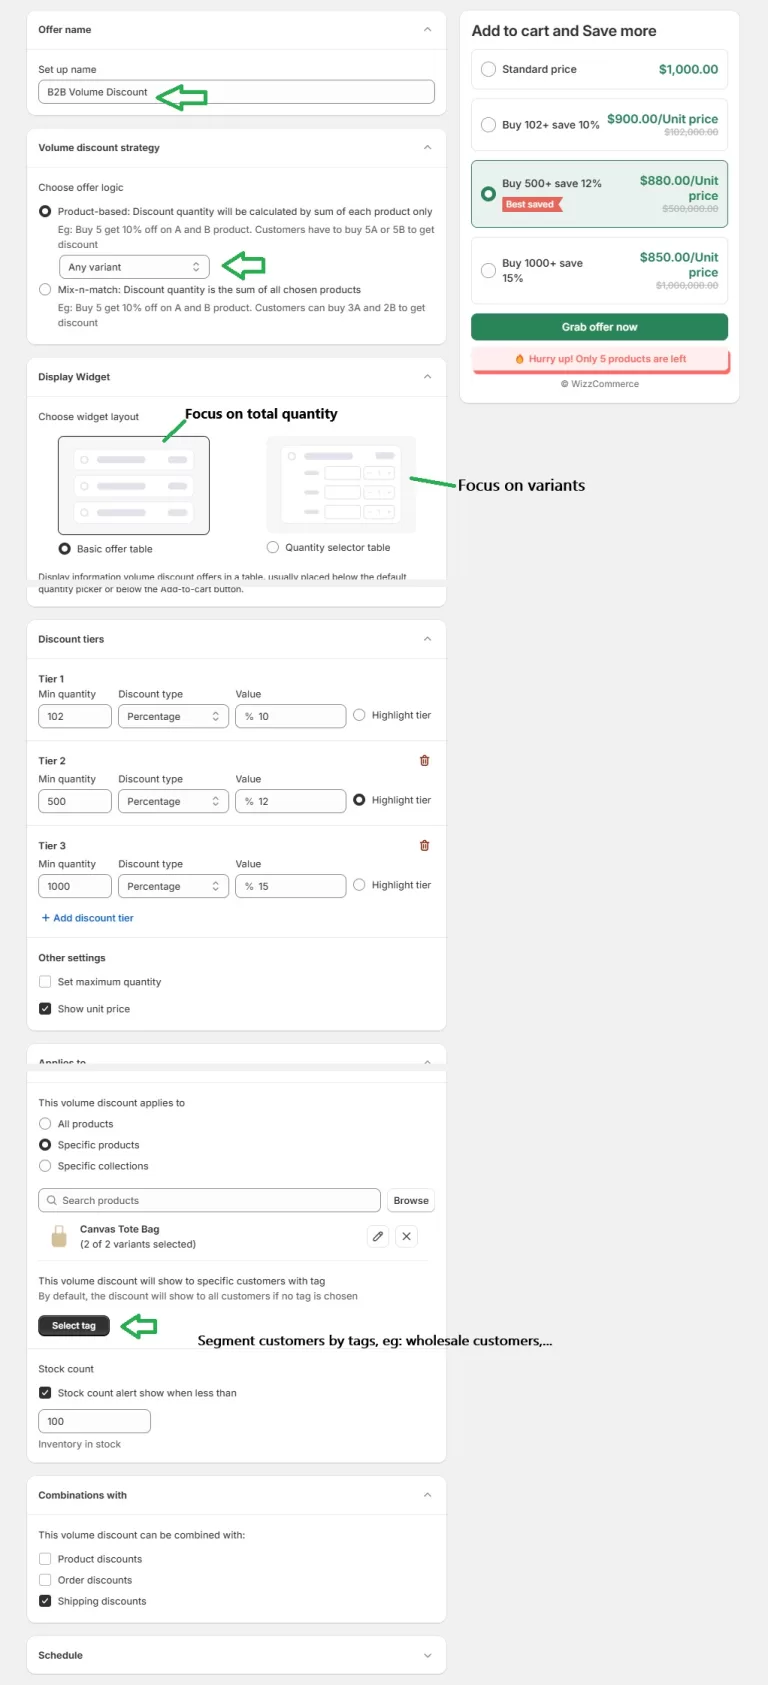Click the Browse button
Screen dimensions: 768x1685
411,1201
